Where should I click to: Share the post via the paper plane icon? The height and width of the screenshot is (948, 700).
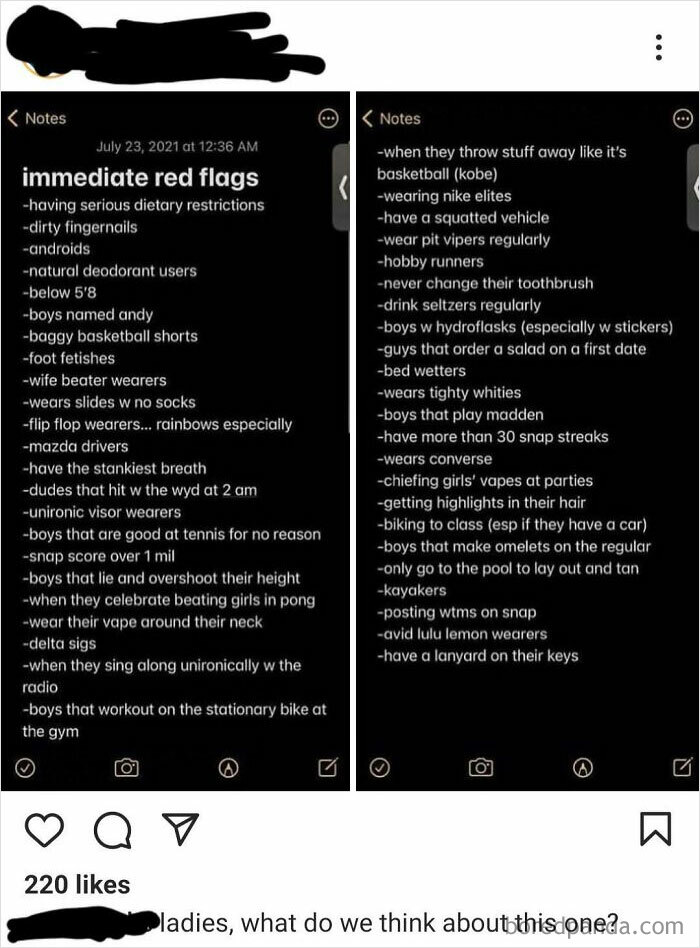coord(179,827)
